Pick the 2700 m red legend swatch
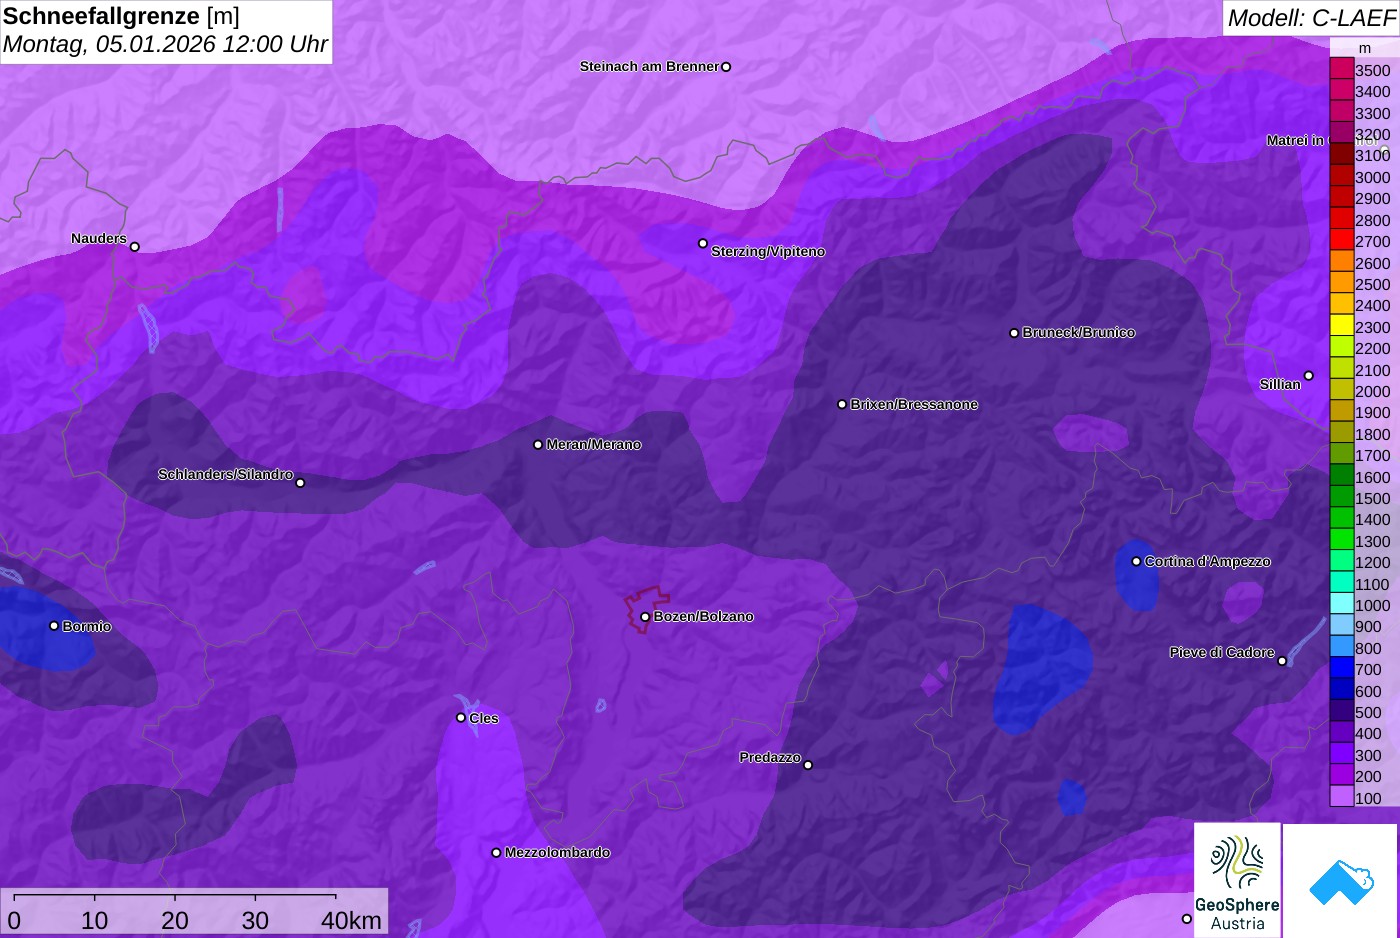Screen dimensions: 1400x938 pos(1341,241)
